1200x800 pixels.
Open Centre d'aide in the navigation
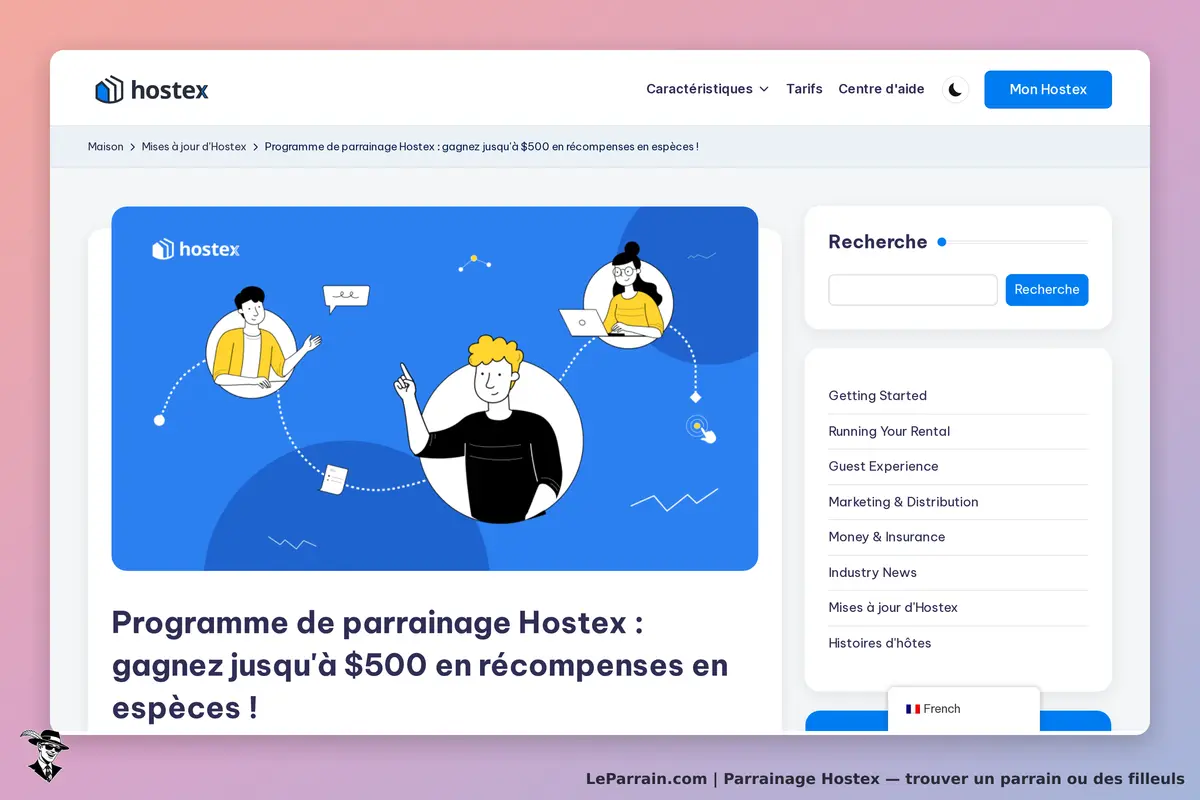(881, 89)
